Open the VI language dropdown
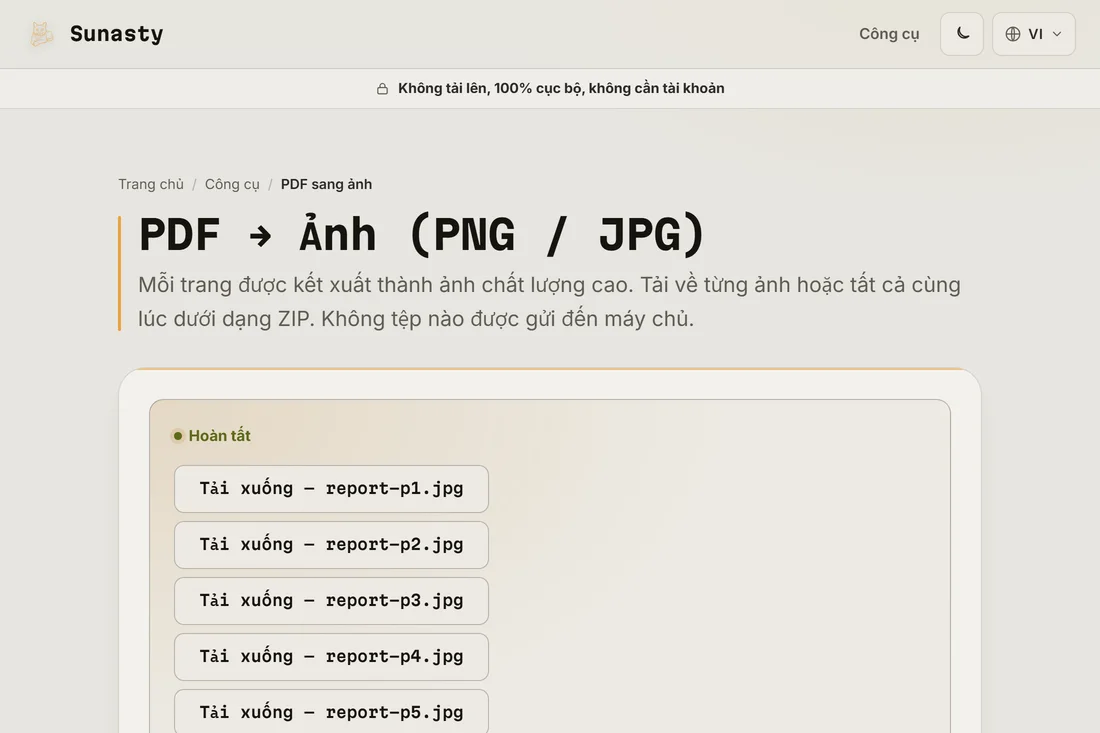Viewport: 1100px width, 733px height. pos(1033,34)
